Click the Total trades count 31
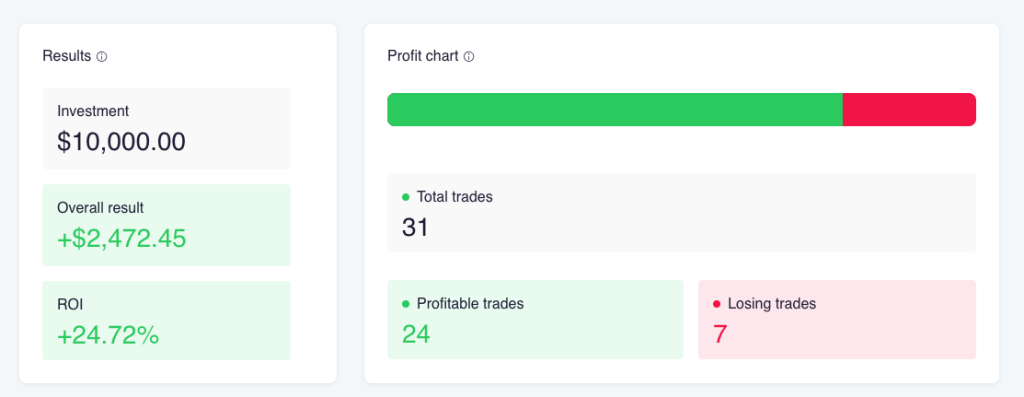1024x397 pixels. pos(415,227)
